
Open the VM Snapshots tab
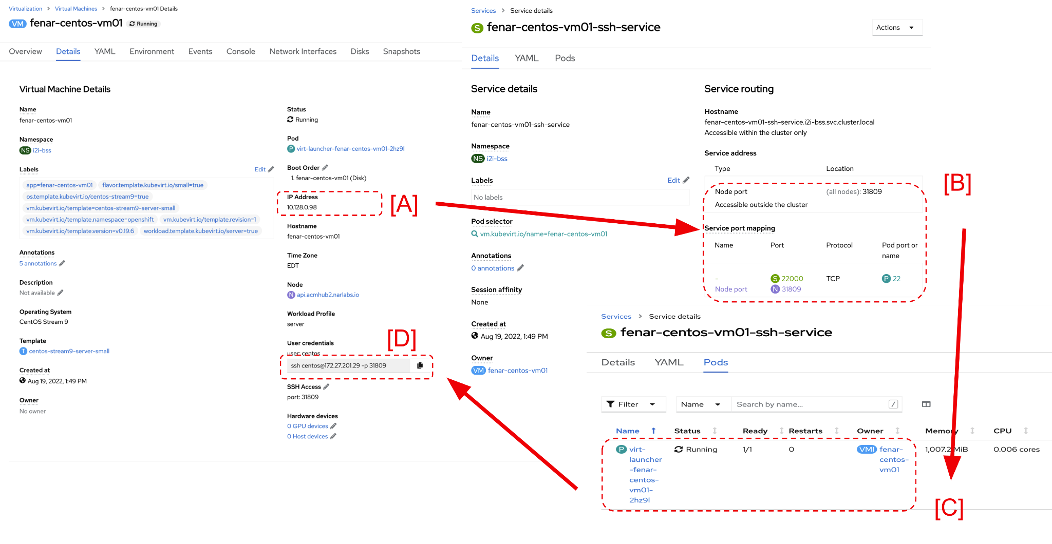click(x=402, y=52)
